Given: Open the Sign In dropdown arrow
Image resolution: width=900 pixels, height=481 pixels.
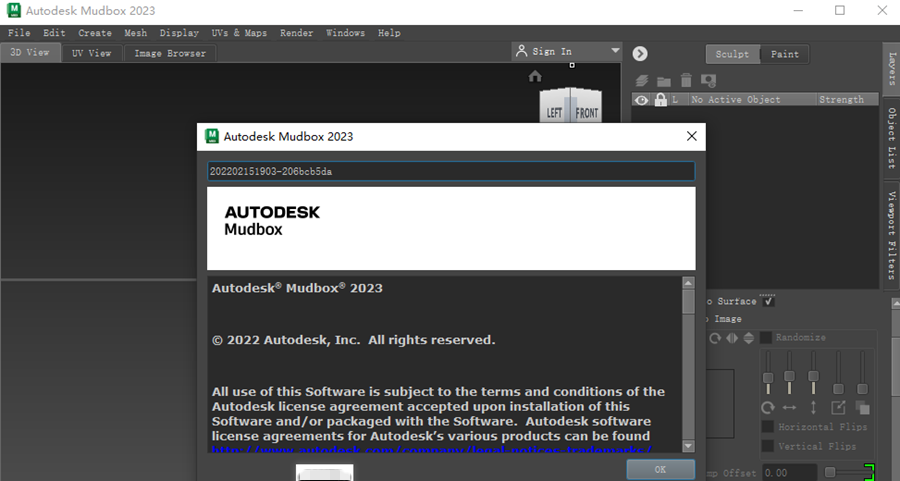Looking at the screenshot, I should click(615, 51).
